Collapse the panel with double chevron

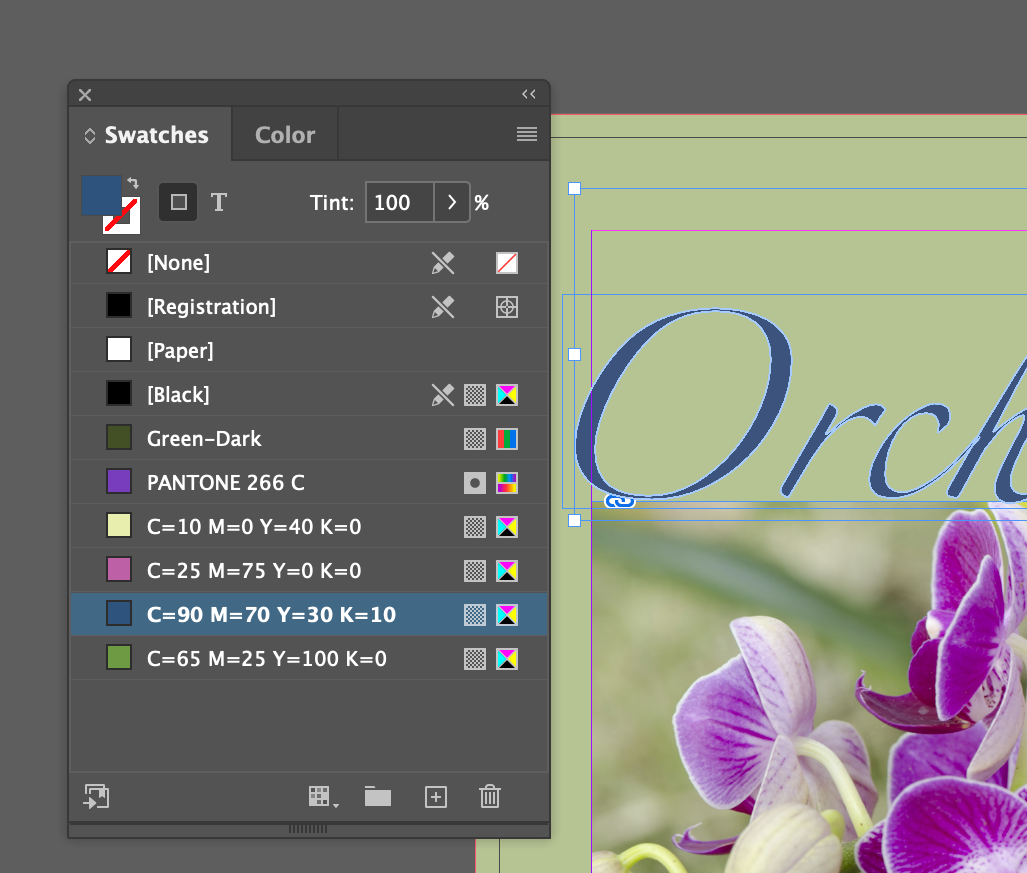tap(529, 94)
